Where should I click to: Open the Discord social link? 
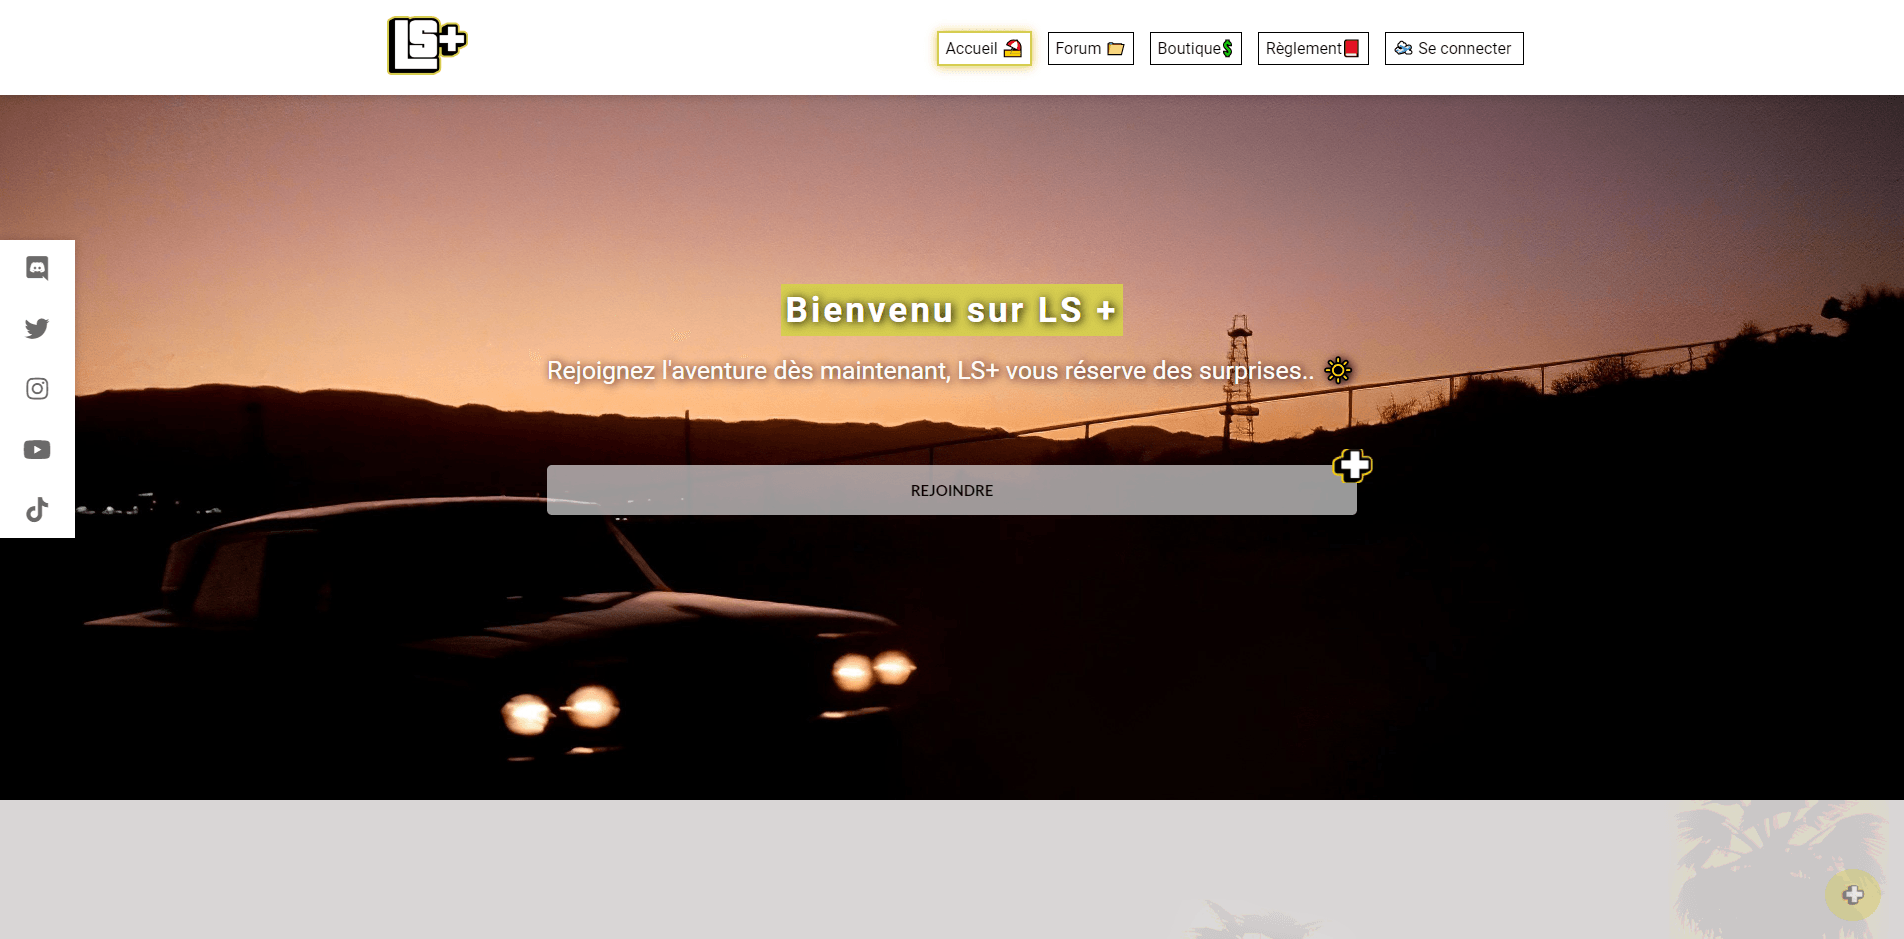click(37, 268)
